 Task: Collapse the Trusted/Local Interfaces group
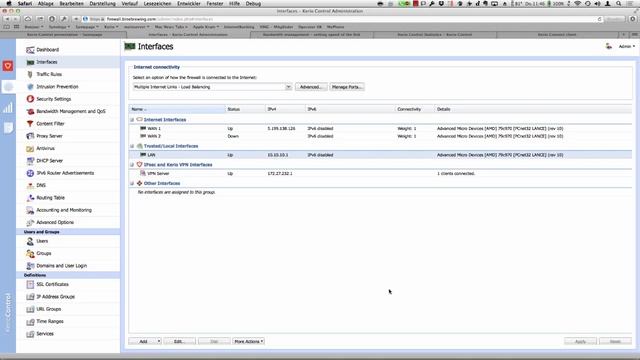[132, 146]
